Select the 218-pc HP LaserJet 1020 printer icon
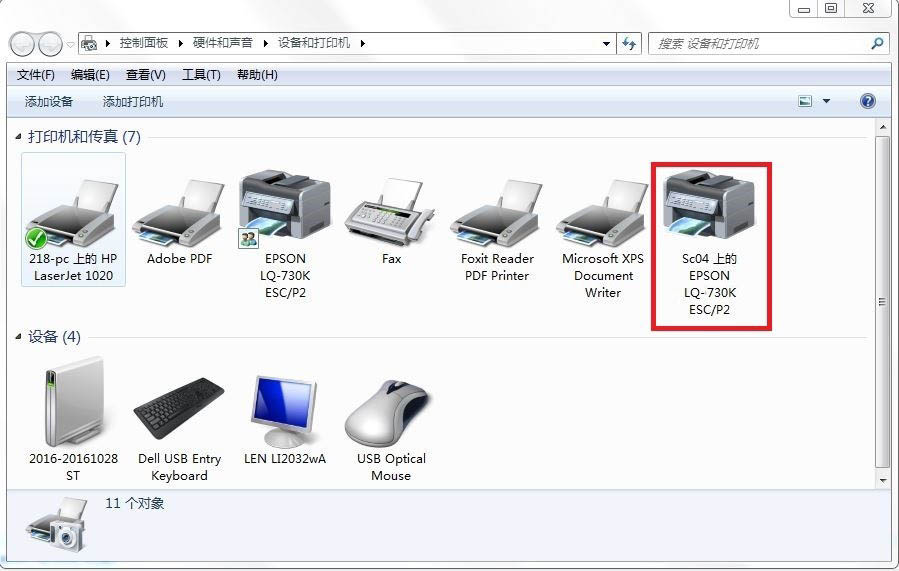The height and width of the screenshot is (571, 899). point(73,214)
